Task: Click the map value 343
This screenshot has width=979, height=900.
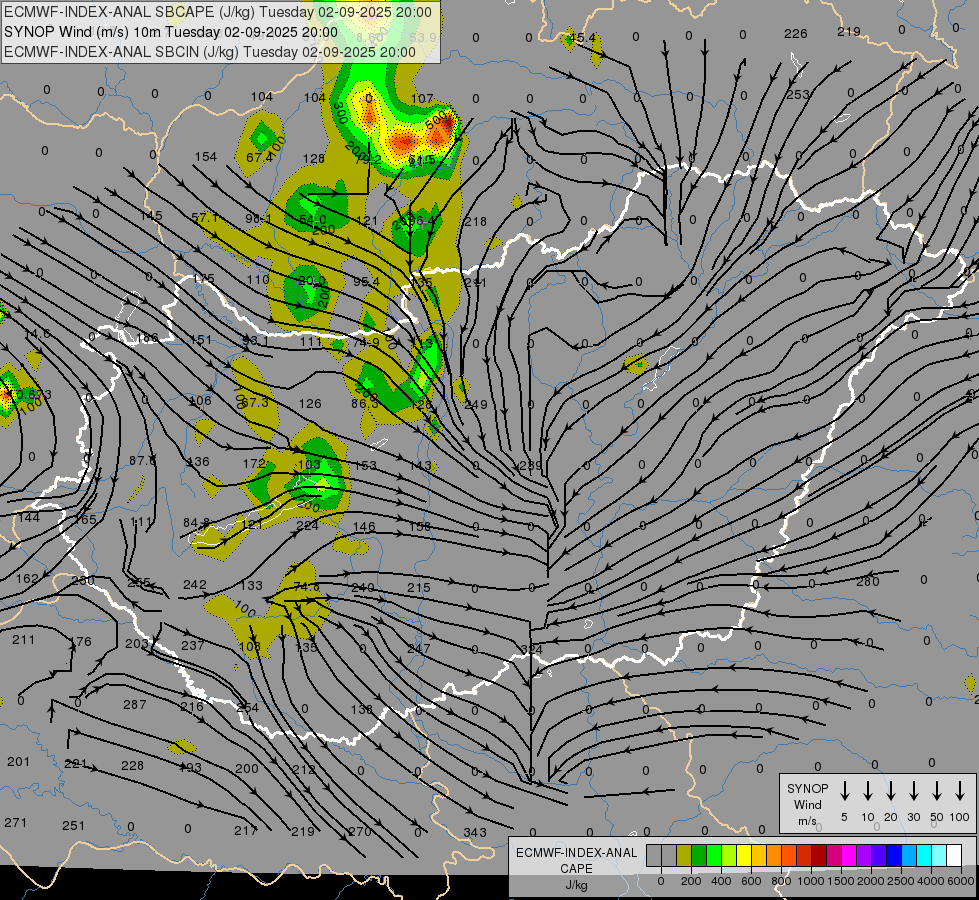Action: [x=475, y=833]
